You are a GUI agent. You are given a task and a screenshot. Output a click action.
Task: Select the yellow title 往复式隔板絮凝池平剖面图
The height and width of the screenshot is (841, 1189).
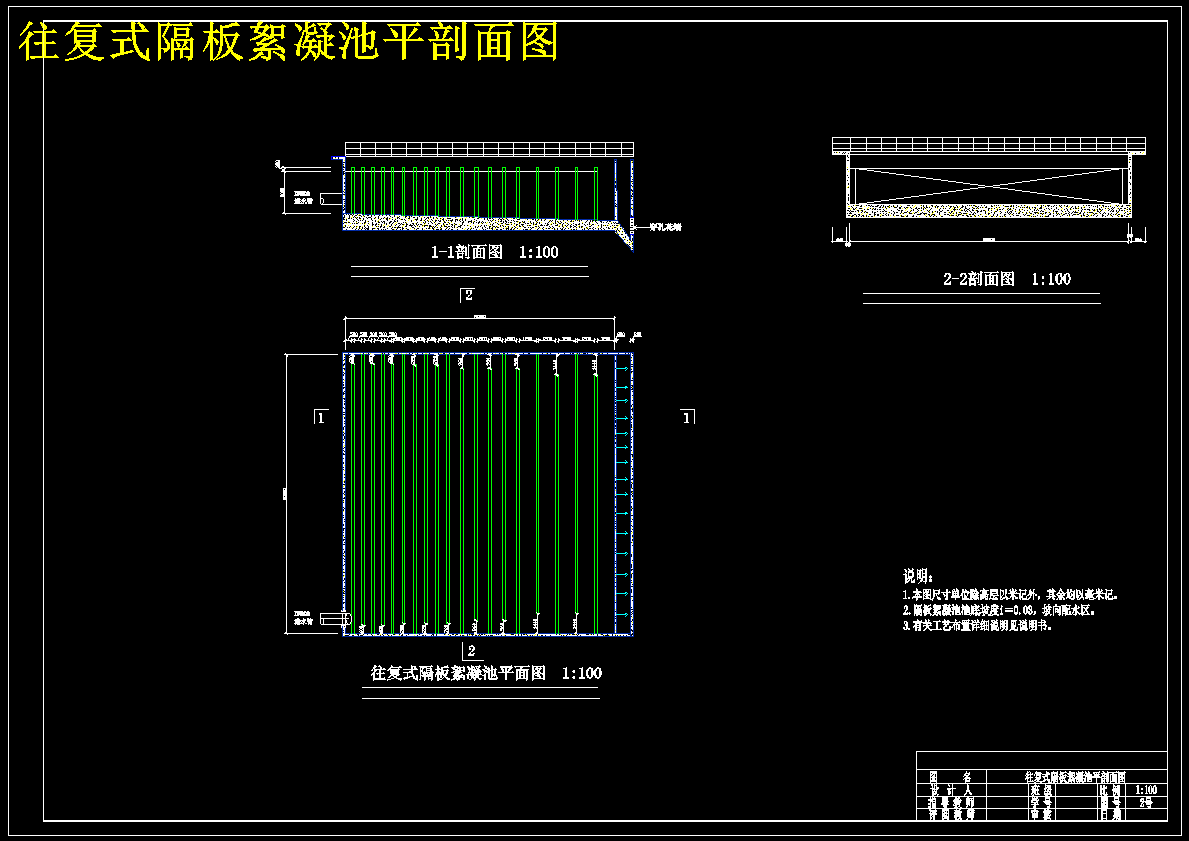[x=289, y=41]
